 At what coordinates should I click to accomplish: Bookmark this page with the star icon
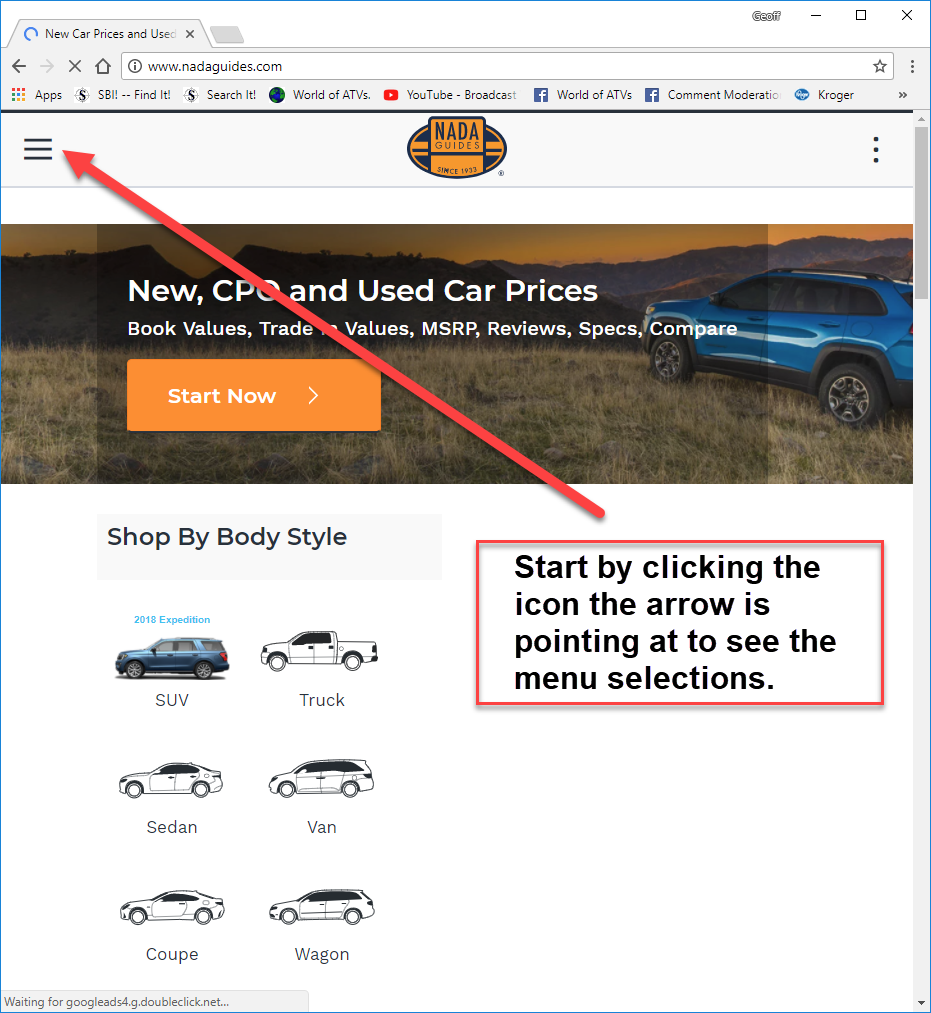tap(879, 67)
